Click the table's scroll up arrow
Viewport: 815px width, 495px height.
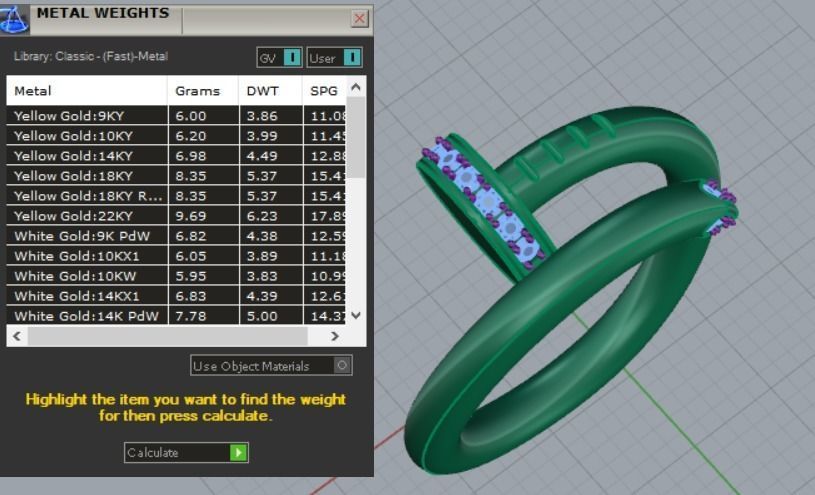[356, 87]
